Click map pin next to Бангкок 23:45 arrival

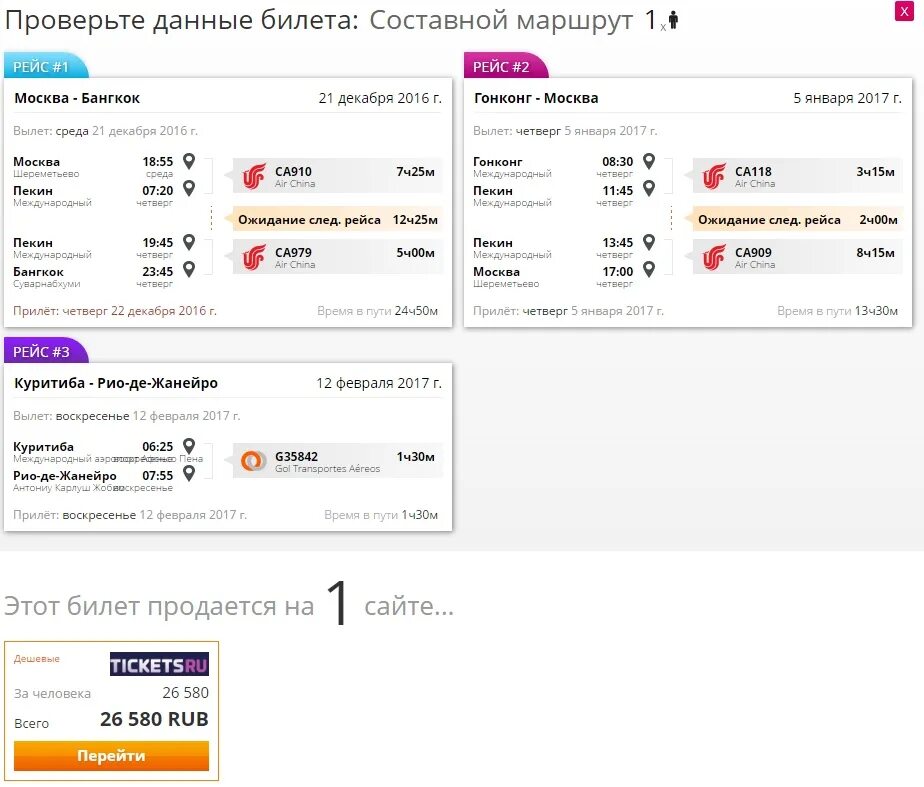click(189, 268)
